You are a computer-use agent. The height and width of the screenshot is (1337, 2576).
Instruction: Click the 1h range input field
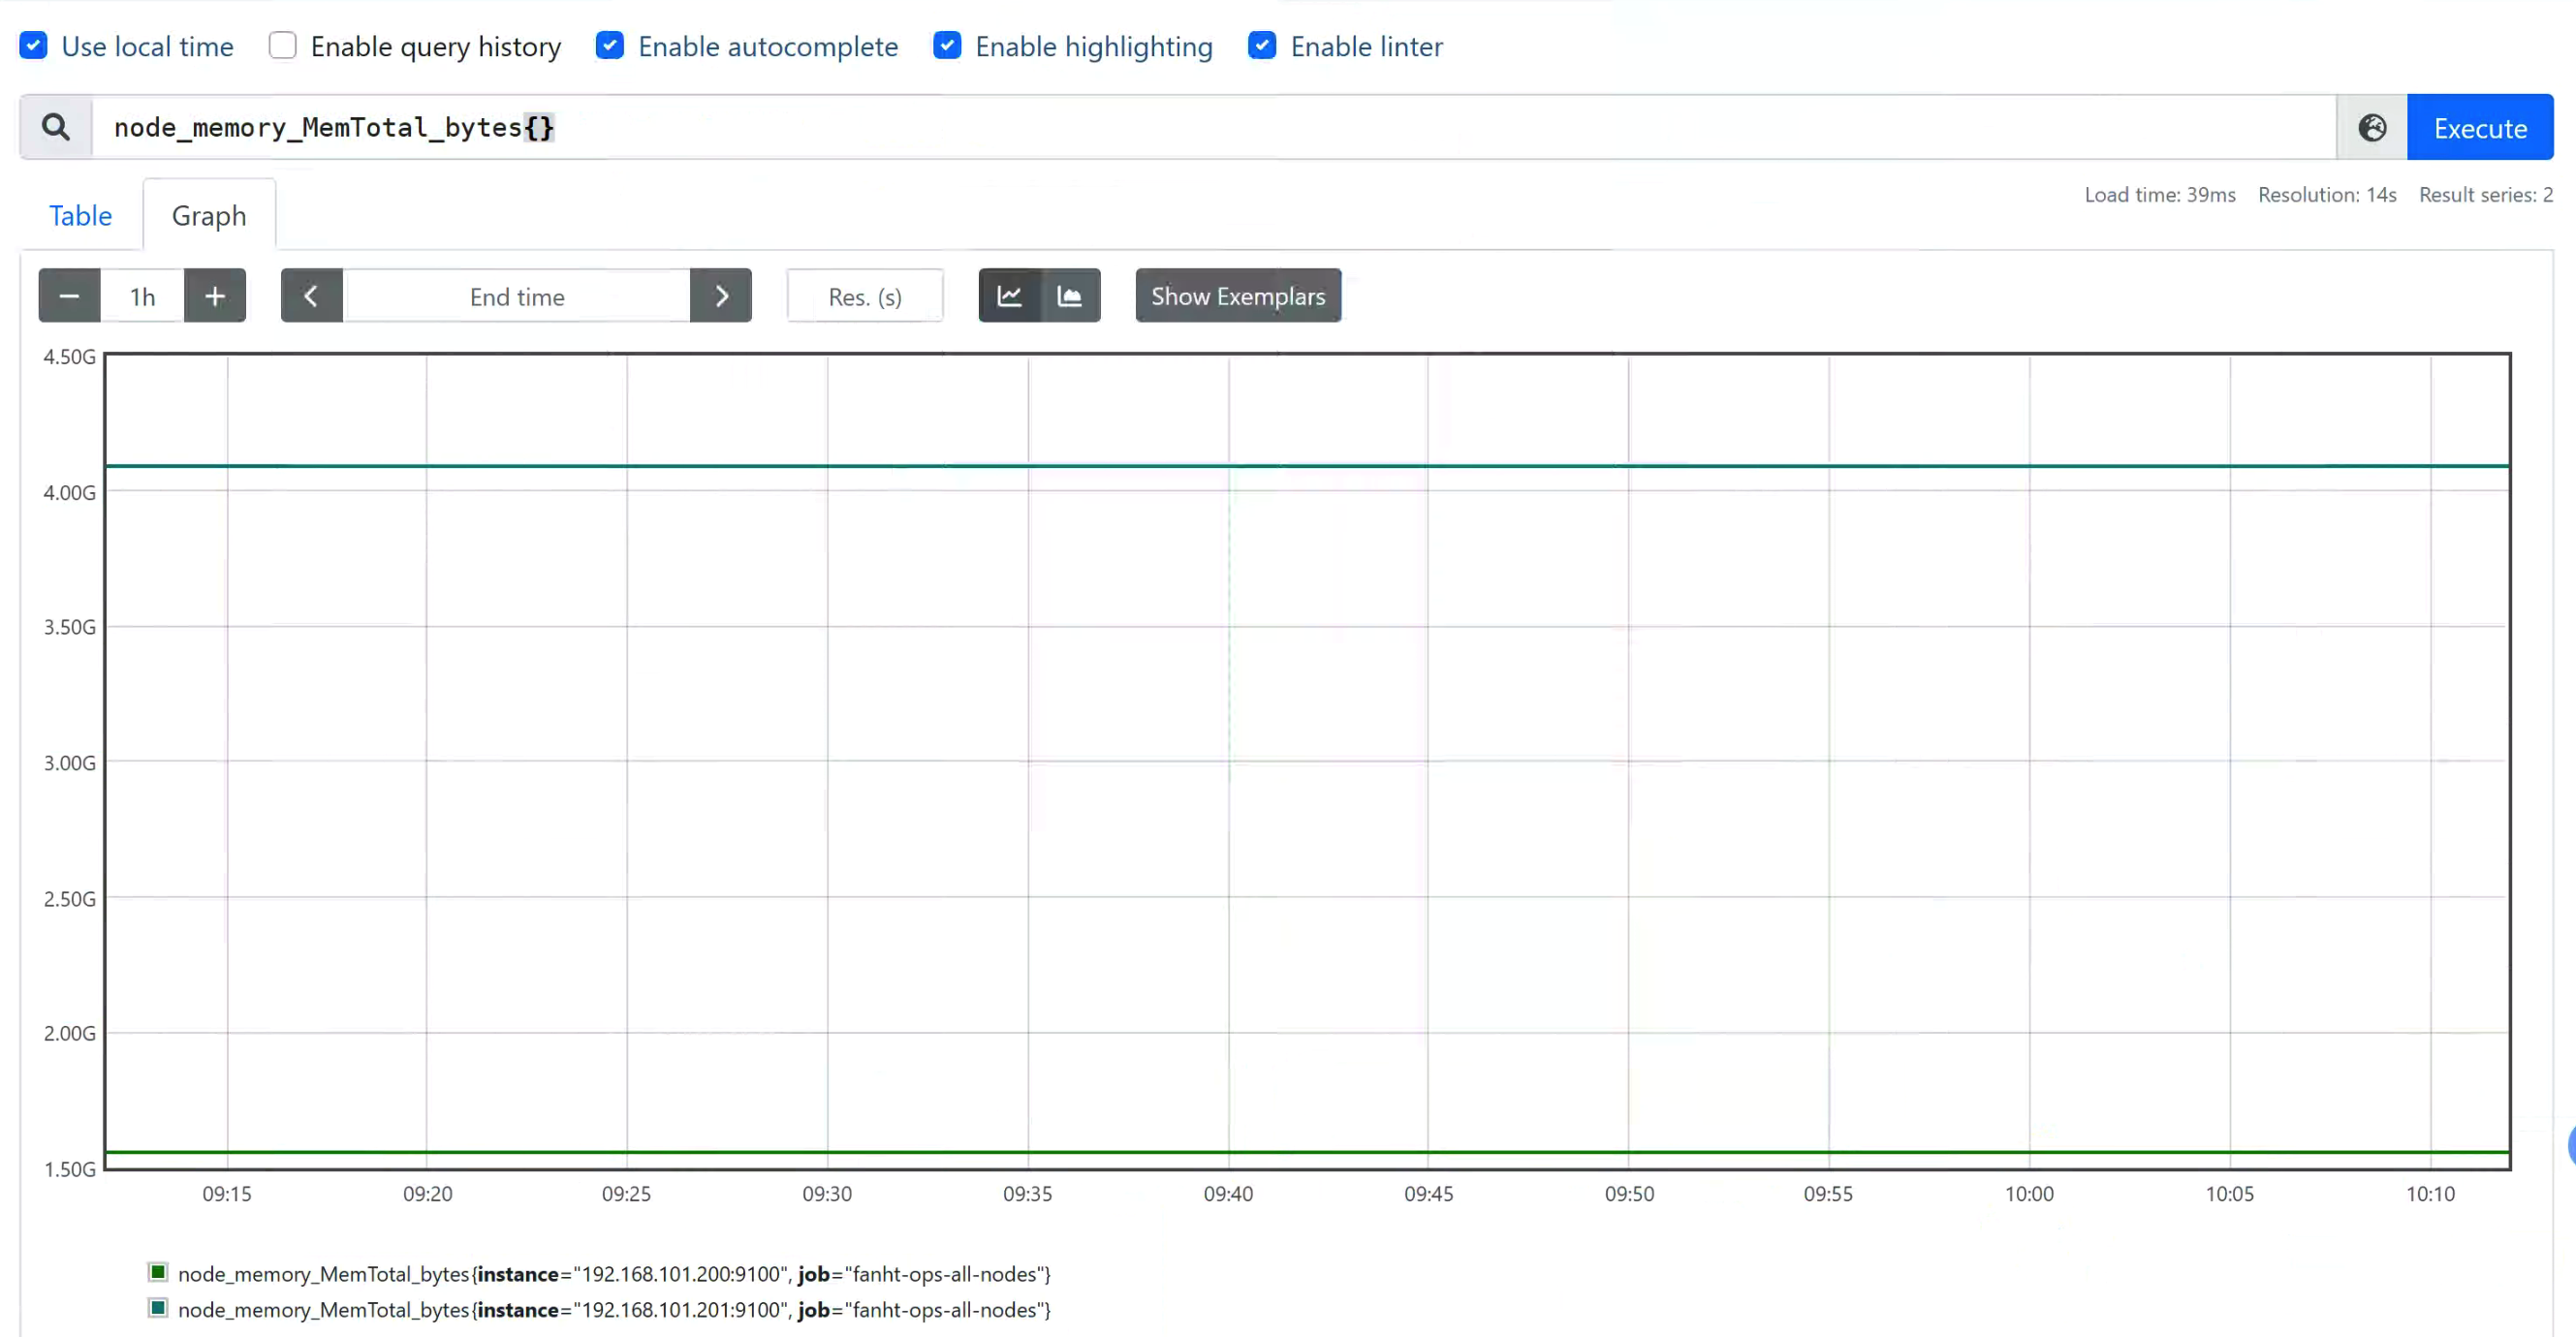[x=142, y=296]
